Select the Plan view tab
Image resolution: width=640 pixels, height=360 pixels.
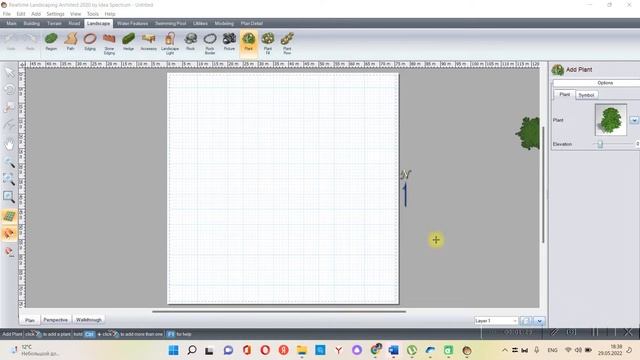coord(30,320)
